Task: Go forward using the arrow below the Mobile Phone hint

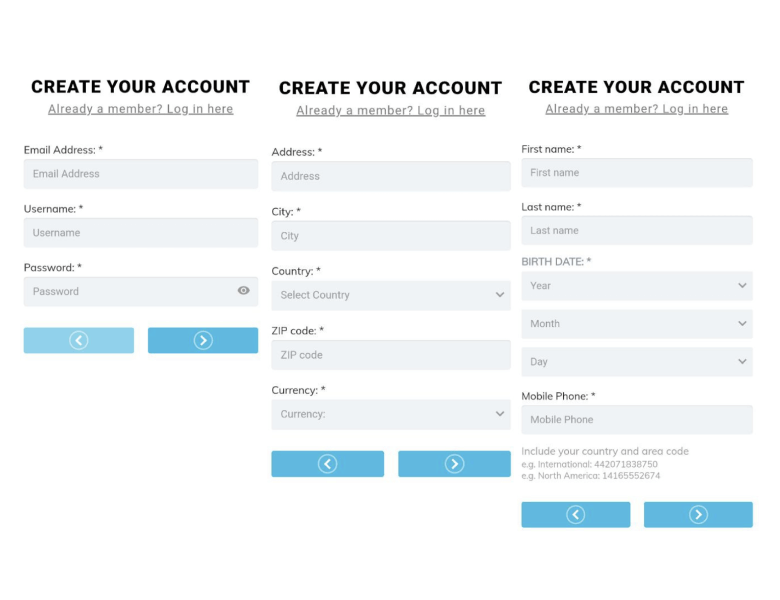Action: click(x=698, y=515)
